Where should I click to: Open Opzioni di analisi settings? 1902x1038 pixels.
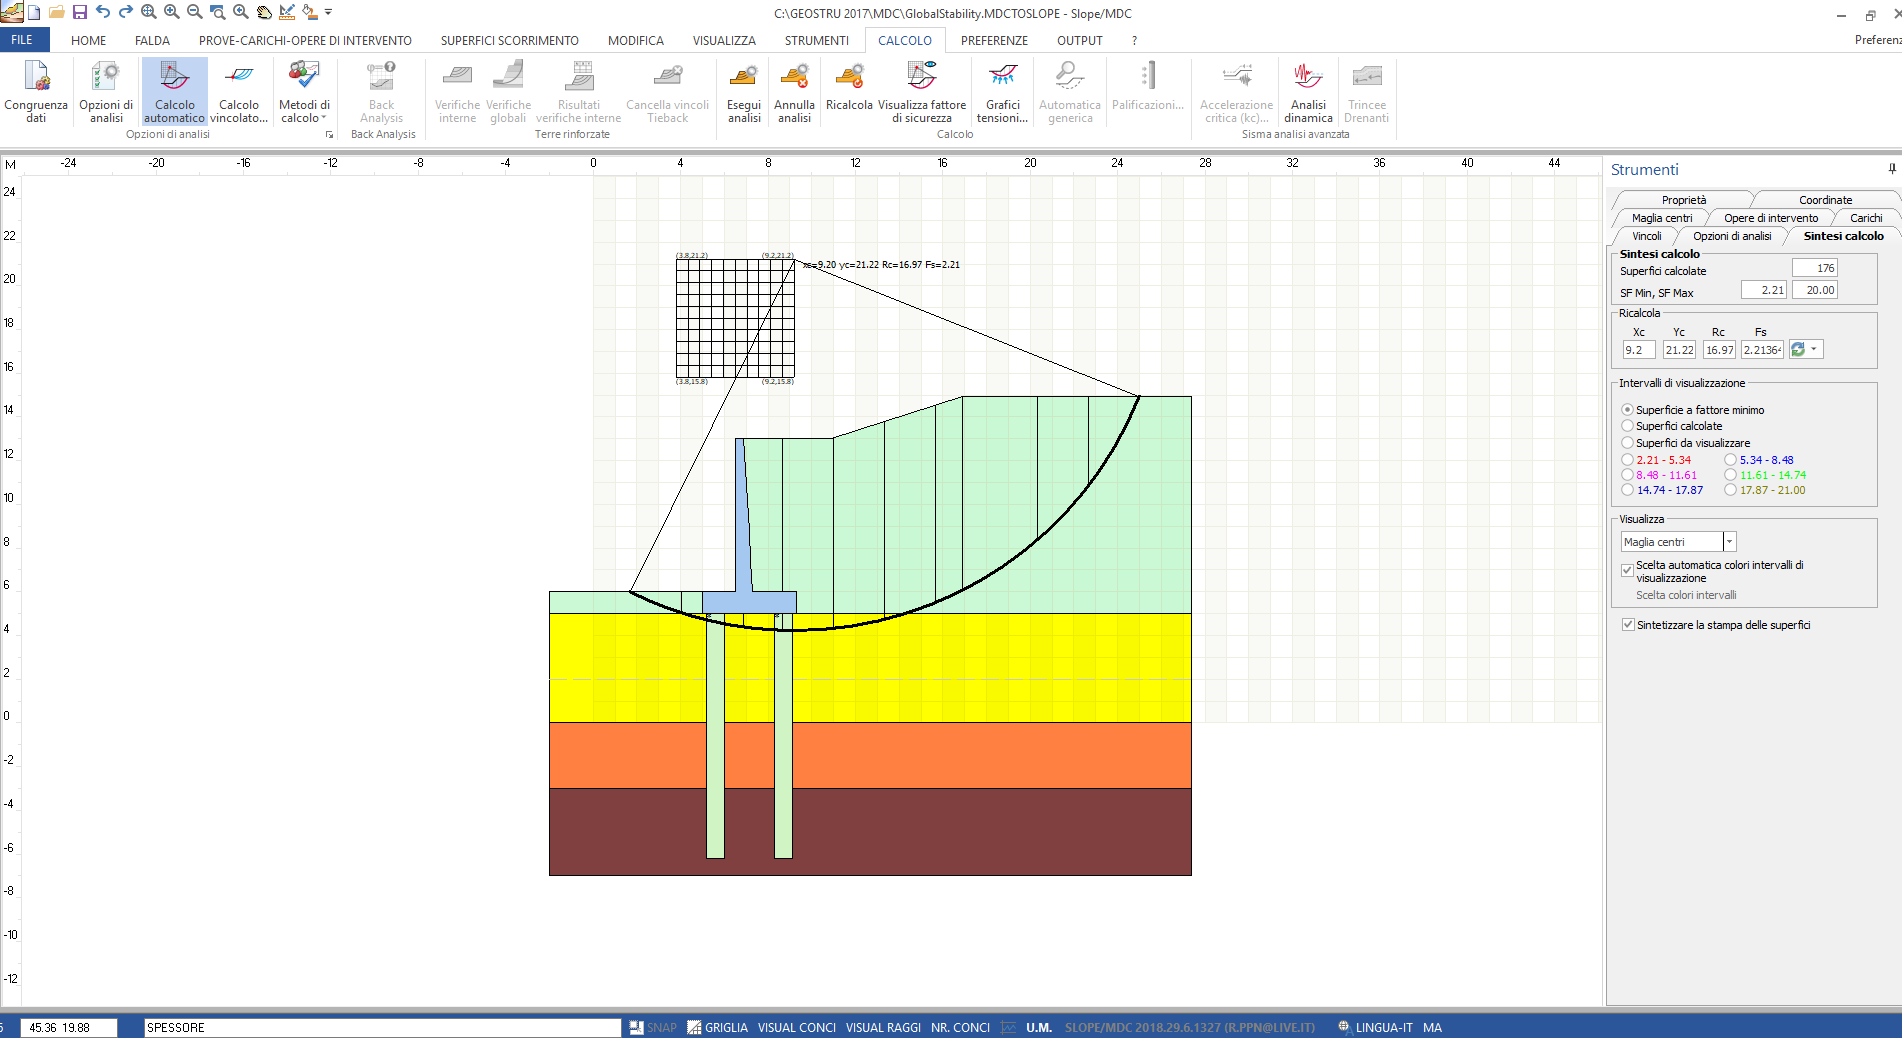[x=106, y=92]
